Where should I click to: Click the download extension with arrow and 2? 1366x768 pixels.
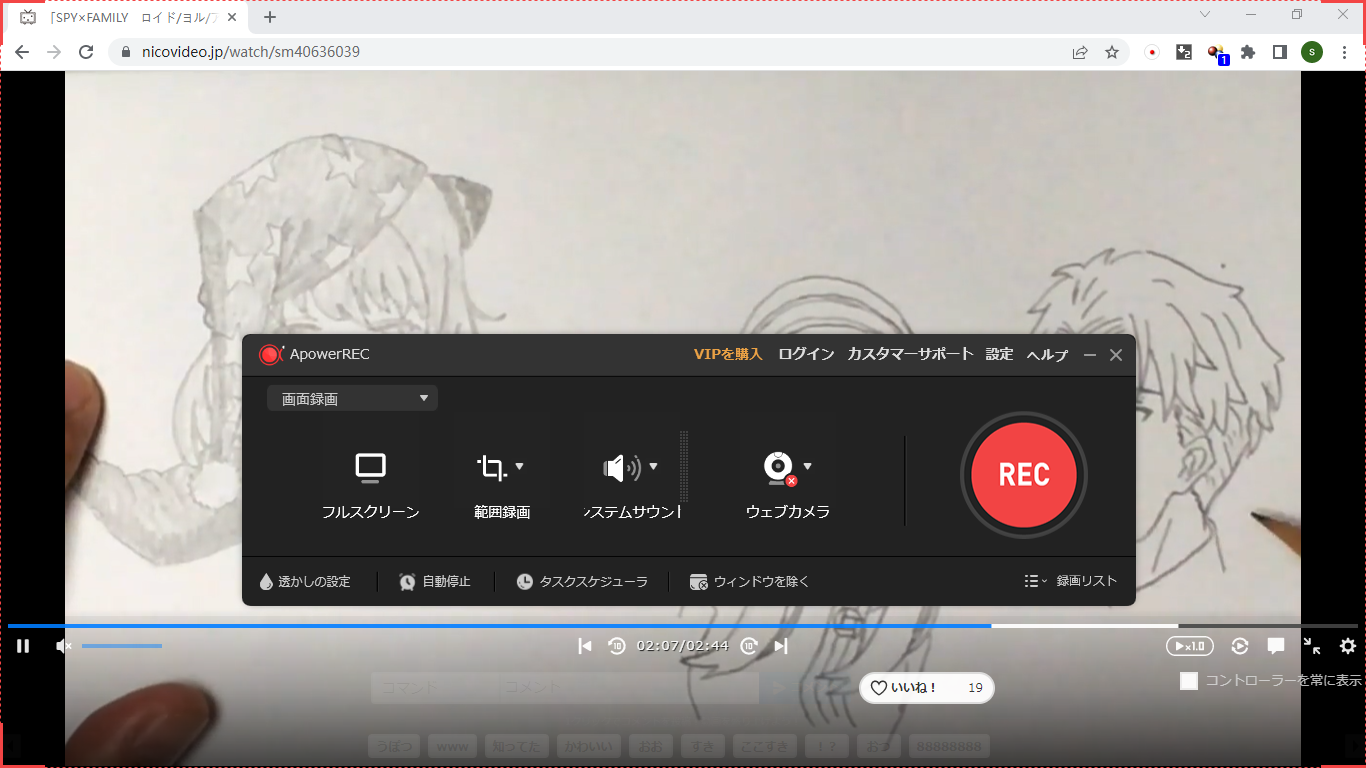pyautogui.click(x=1184, y=52)
